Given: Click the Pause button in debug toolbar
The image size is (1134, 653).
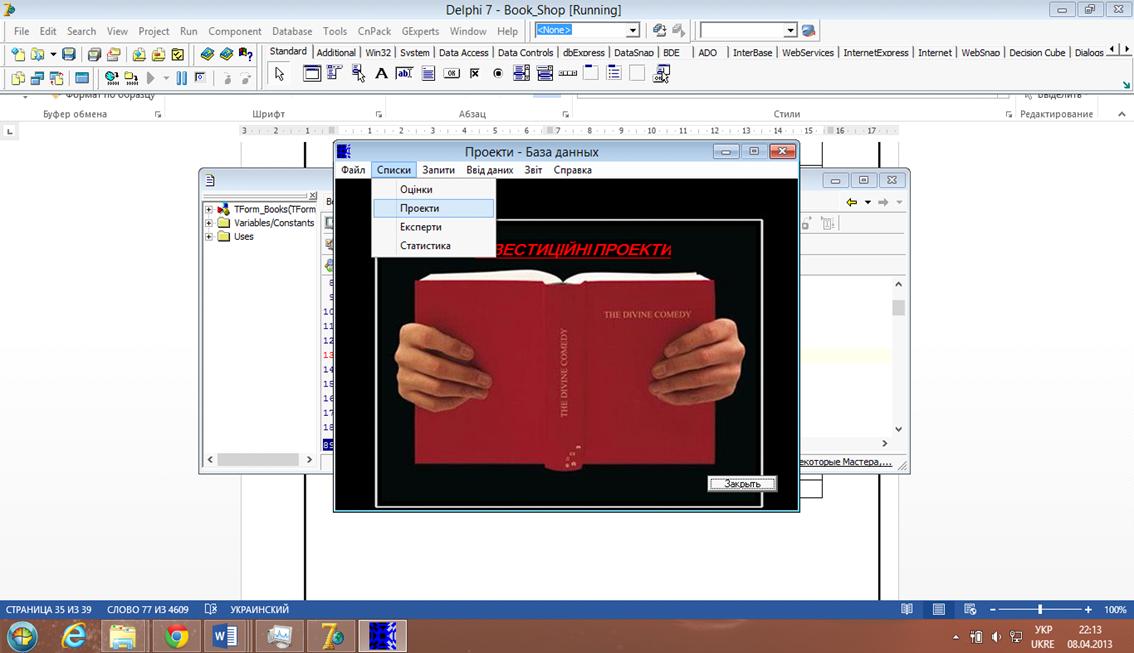Looking at the screenshot, I should [x=181, y=78].
